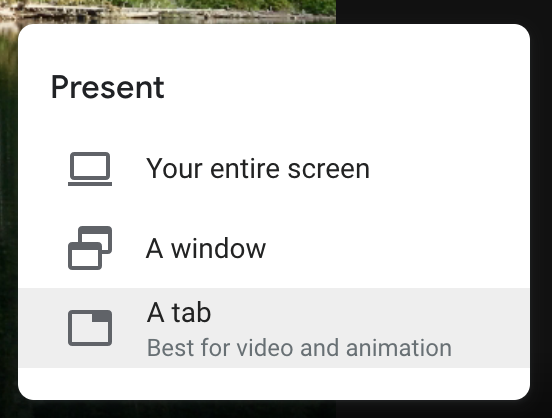The height and width of the screenshot is (418, 552).
Task: Select 'A window' to present
Action: pos(274,248)
